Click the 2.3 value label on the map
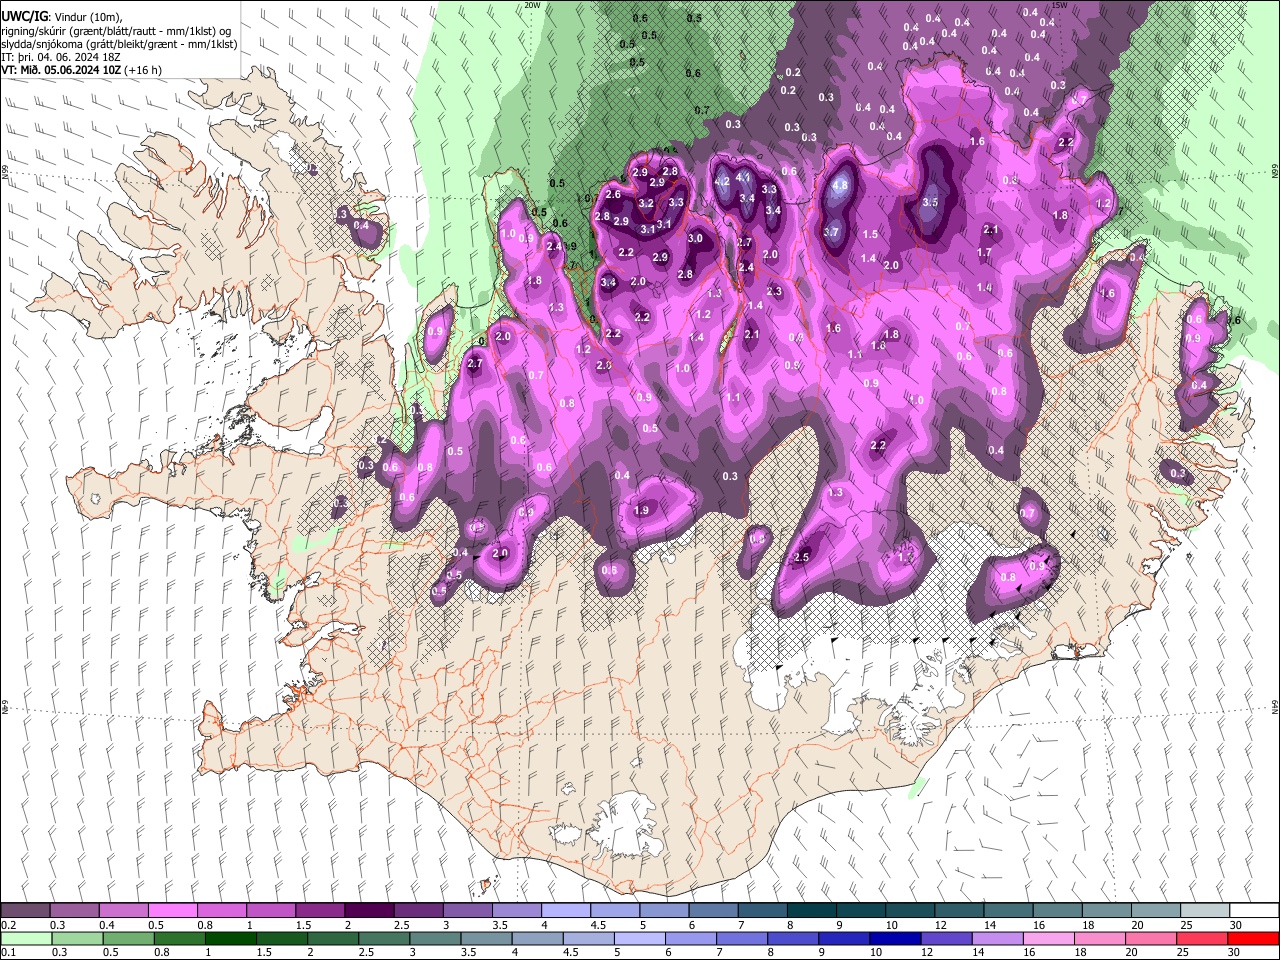1280x960 pixels. 774,292
